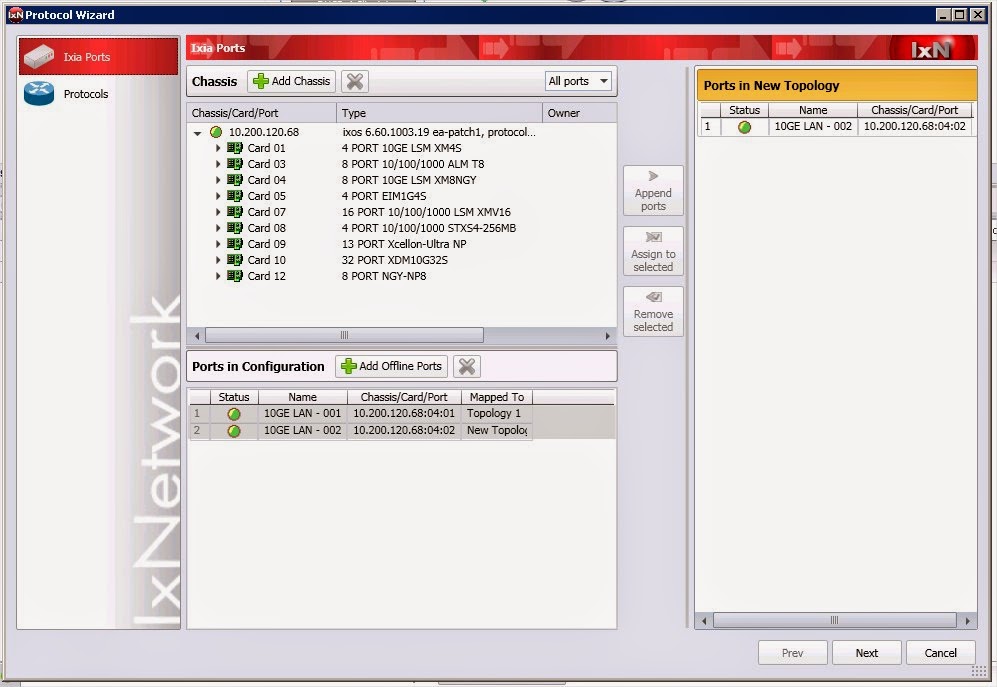This screenshot has height=687, width=997.
Task: Collapse the 10.200.120.68 chassis node
Action: [197, 131]
